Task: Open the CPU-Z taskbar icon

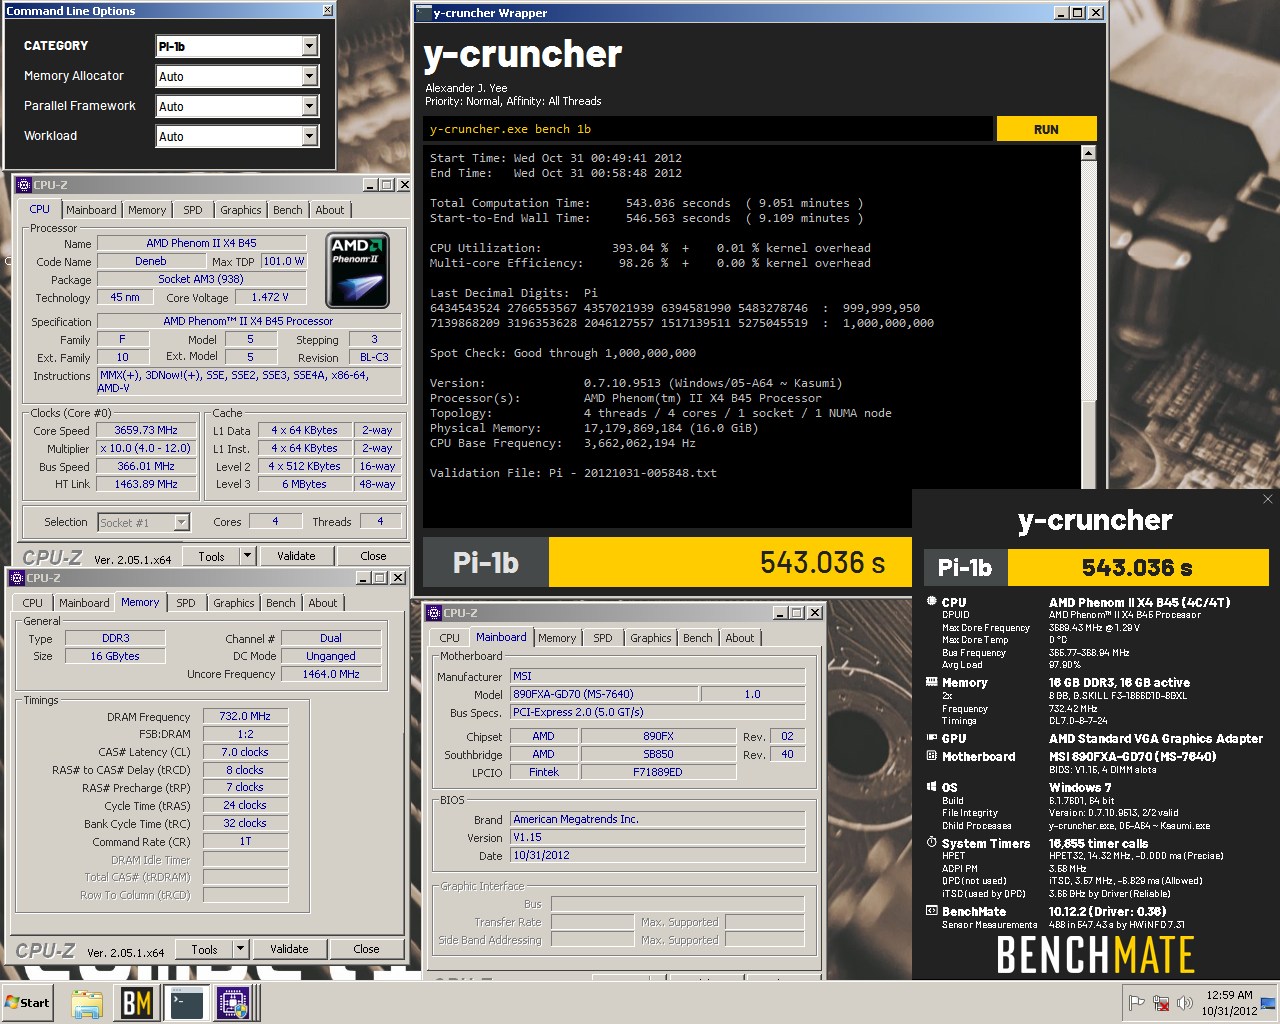Action: [x=235, y=1003]
